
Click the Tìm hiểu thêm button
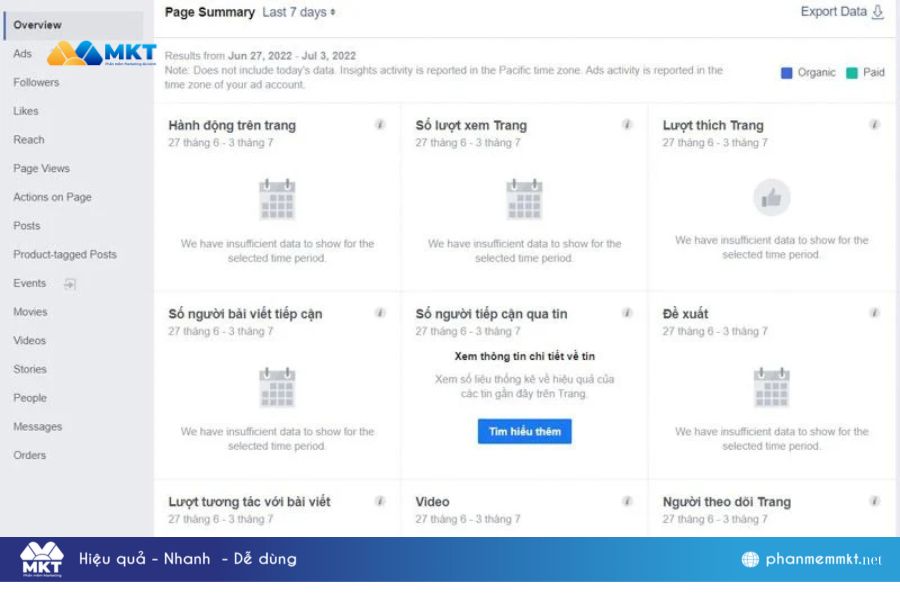(x=524, y=432)
